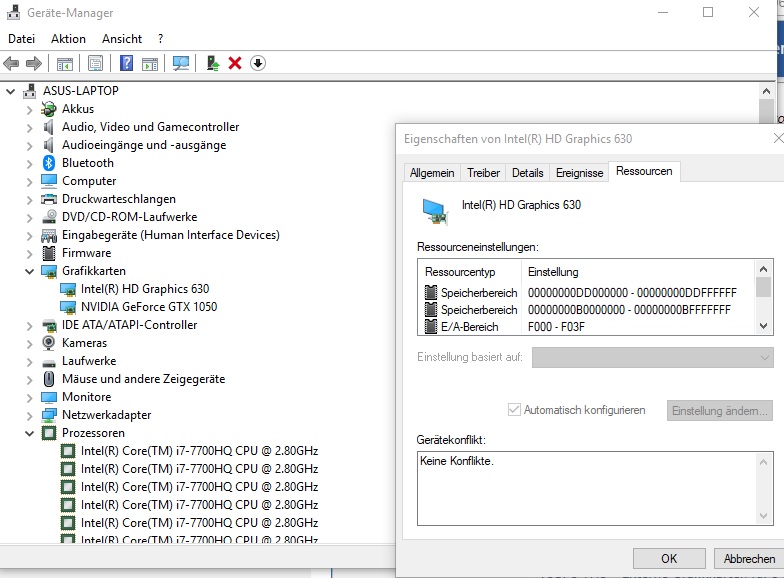Image resolution: width=784 pixels, height=579 pixels.
Task: Switch to the Details tab
Action: click(x=528, y=172)
